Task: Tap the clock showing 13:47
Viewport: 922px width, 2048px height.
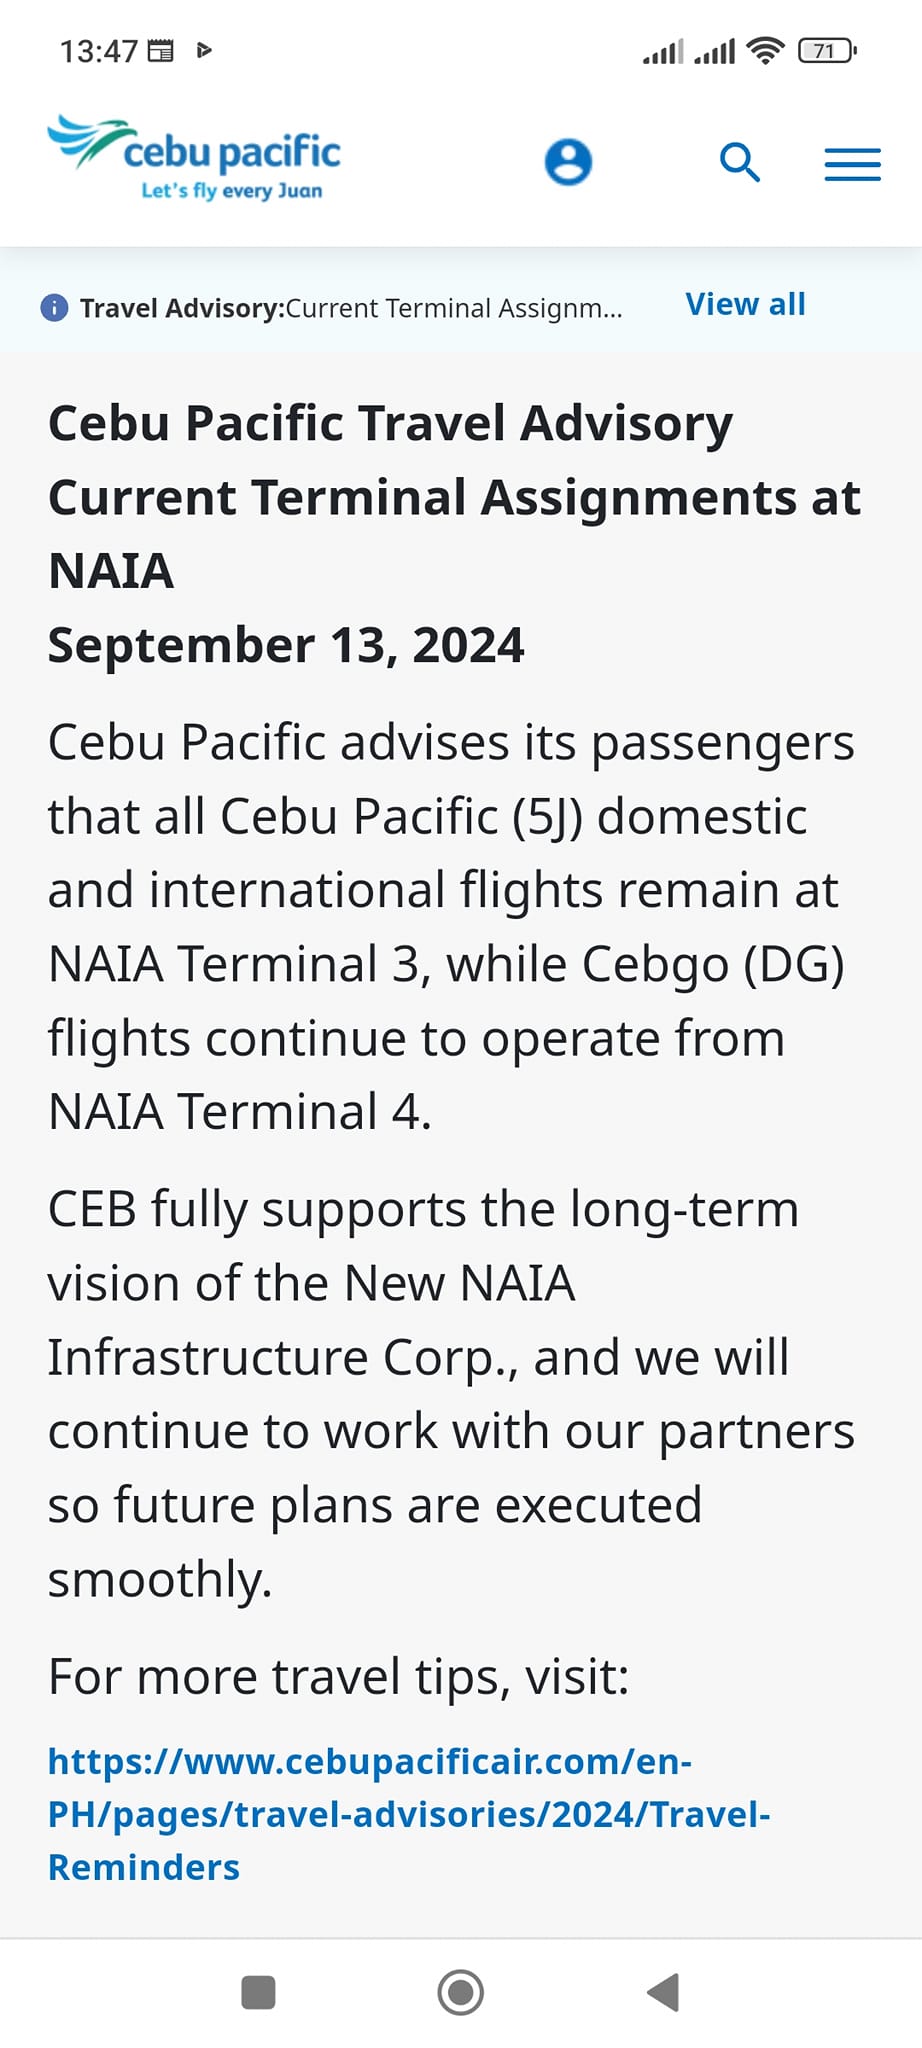Action: [99, 51]
